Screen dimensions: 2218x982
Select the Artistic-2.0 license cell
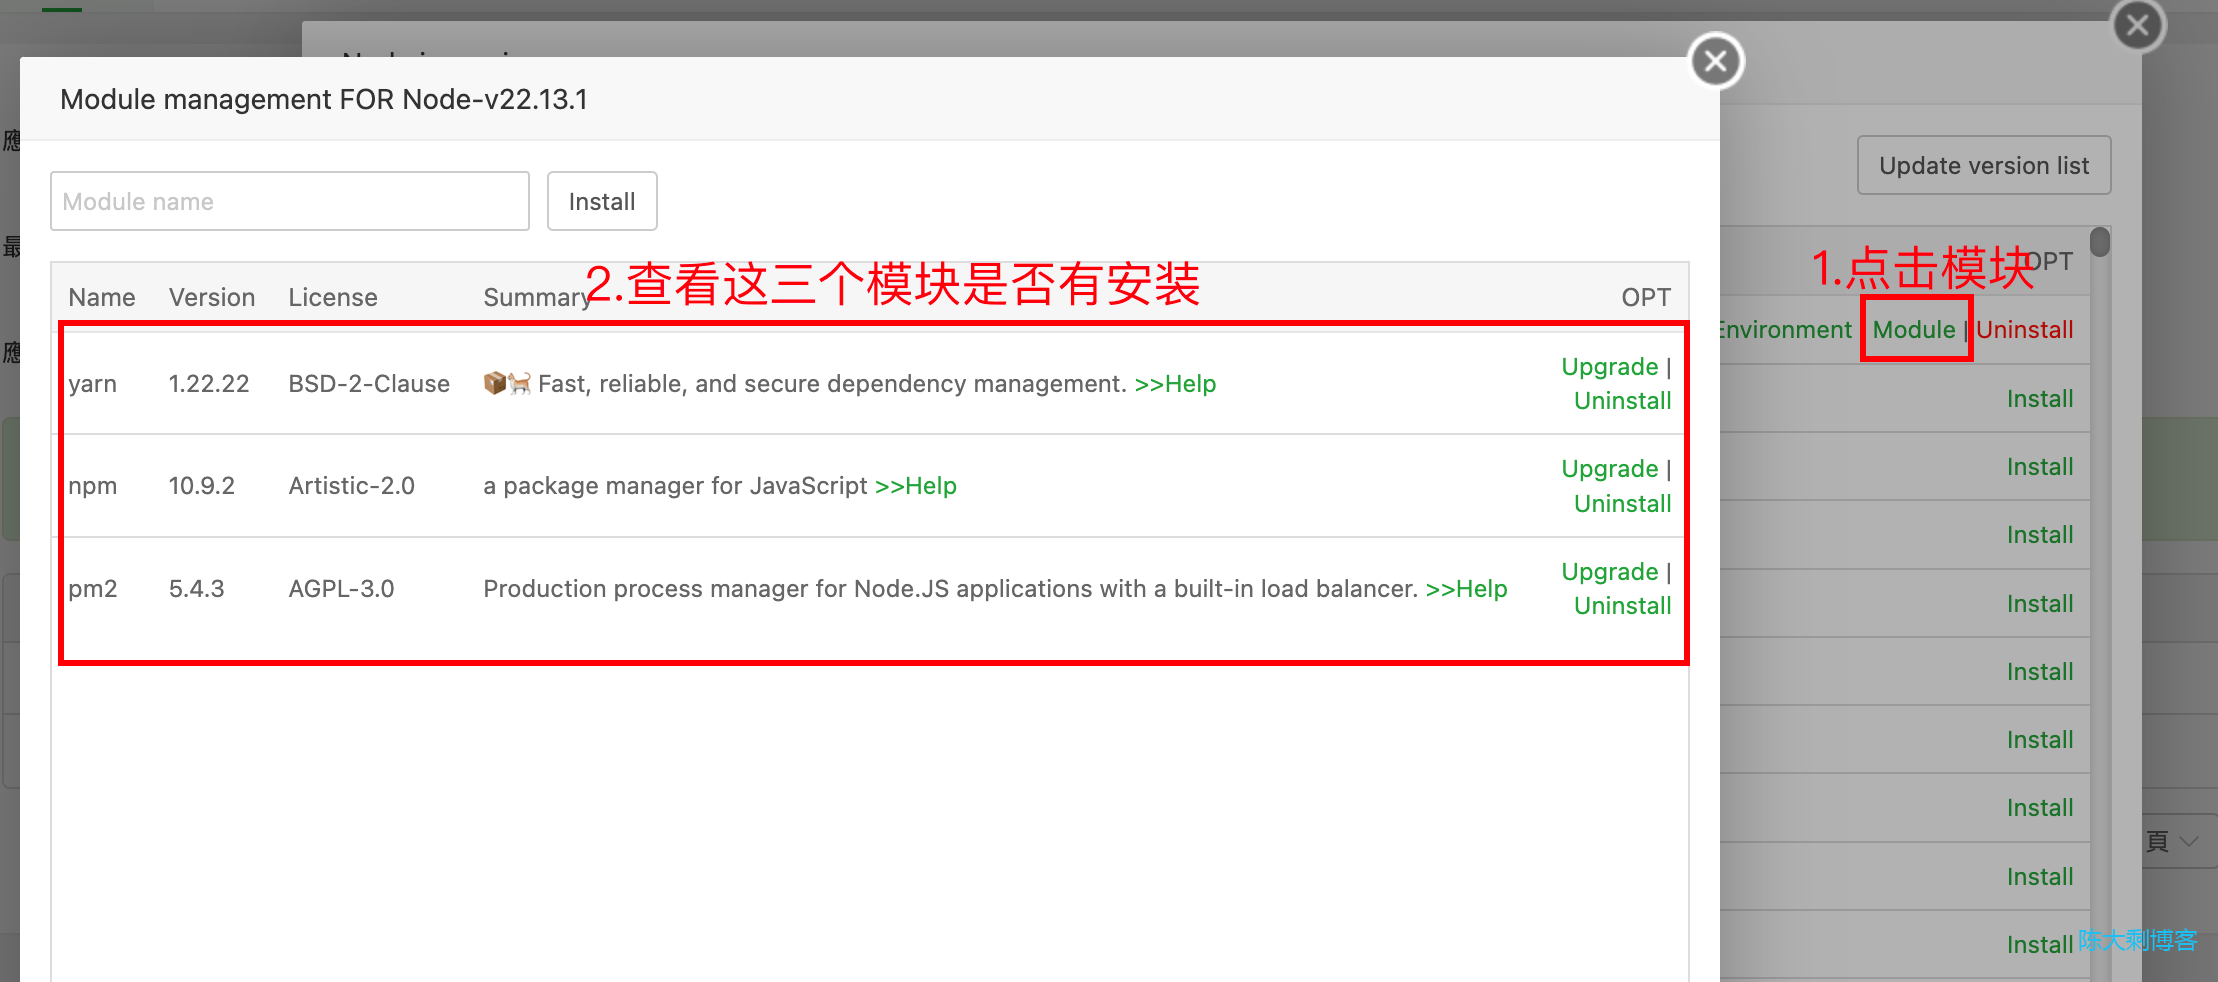(x=352, y=486)
